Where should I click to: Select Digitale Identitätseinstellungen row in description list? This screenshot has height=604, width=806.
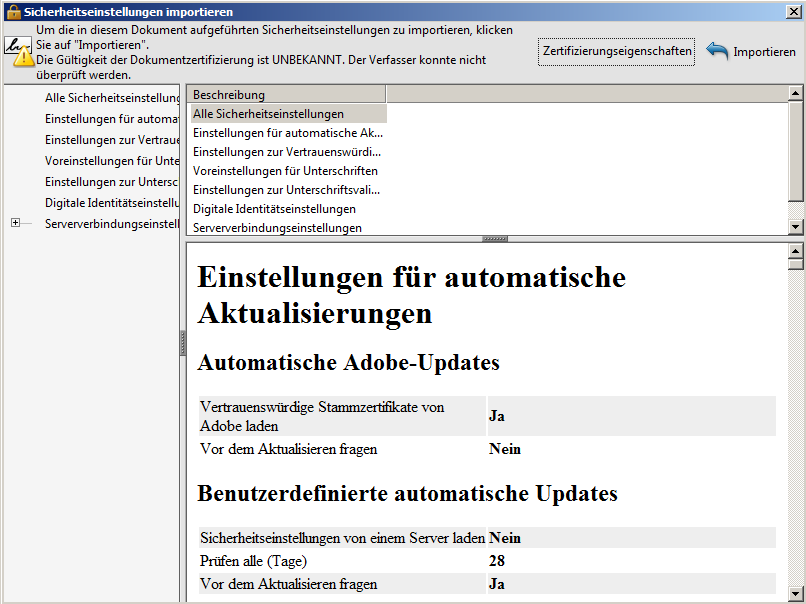pyautogui.click(x=274, y=209)
